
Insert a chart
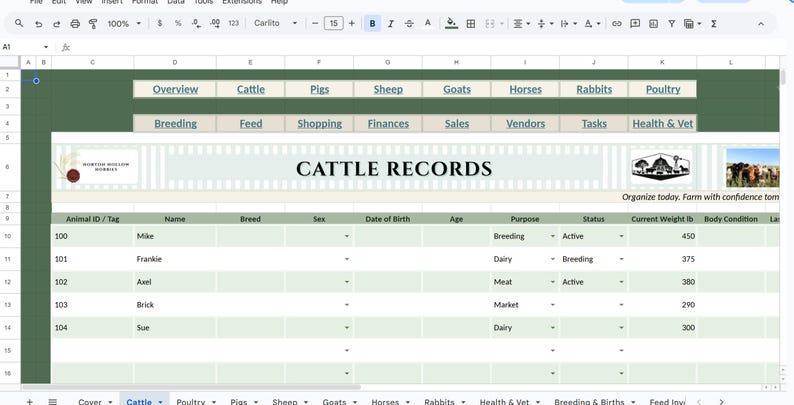(x=654, y=23)
